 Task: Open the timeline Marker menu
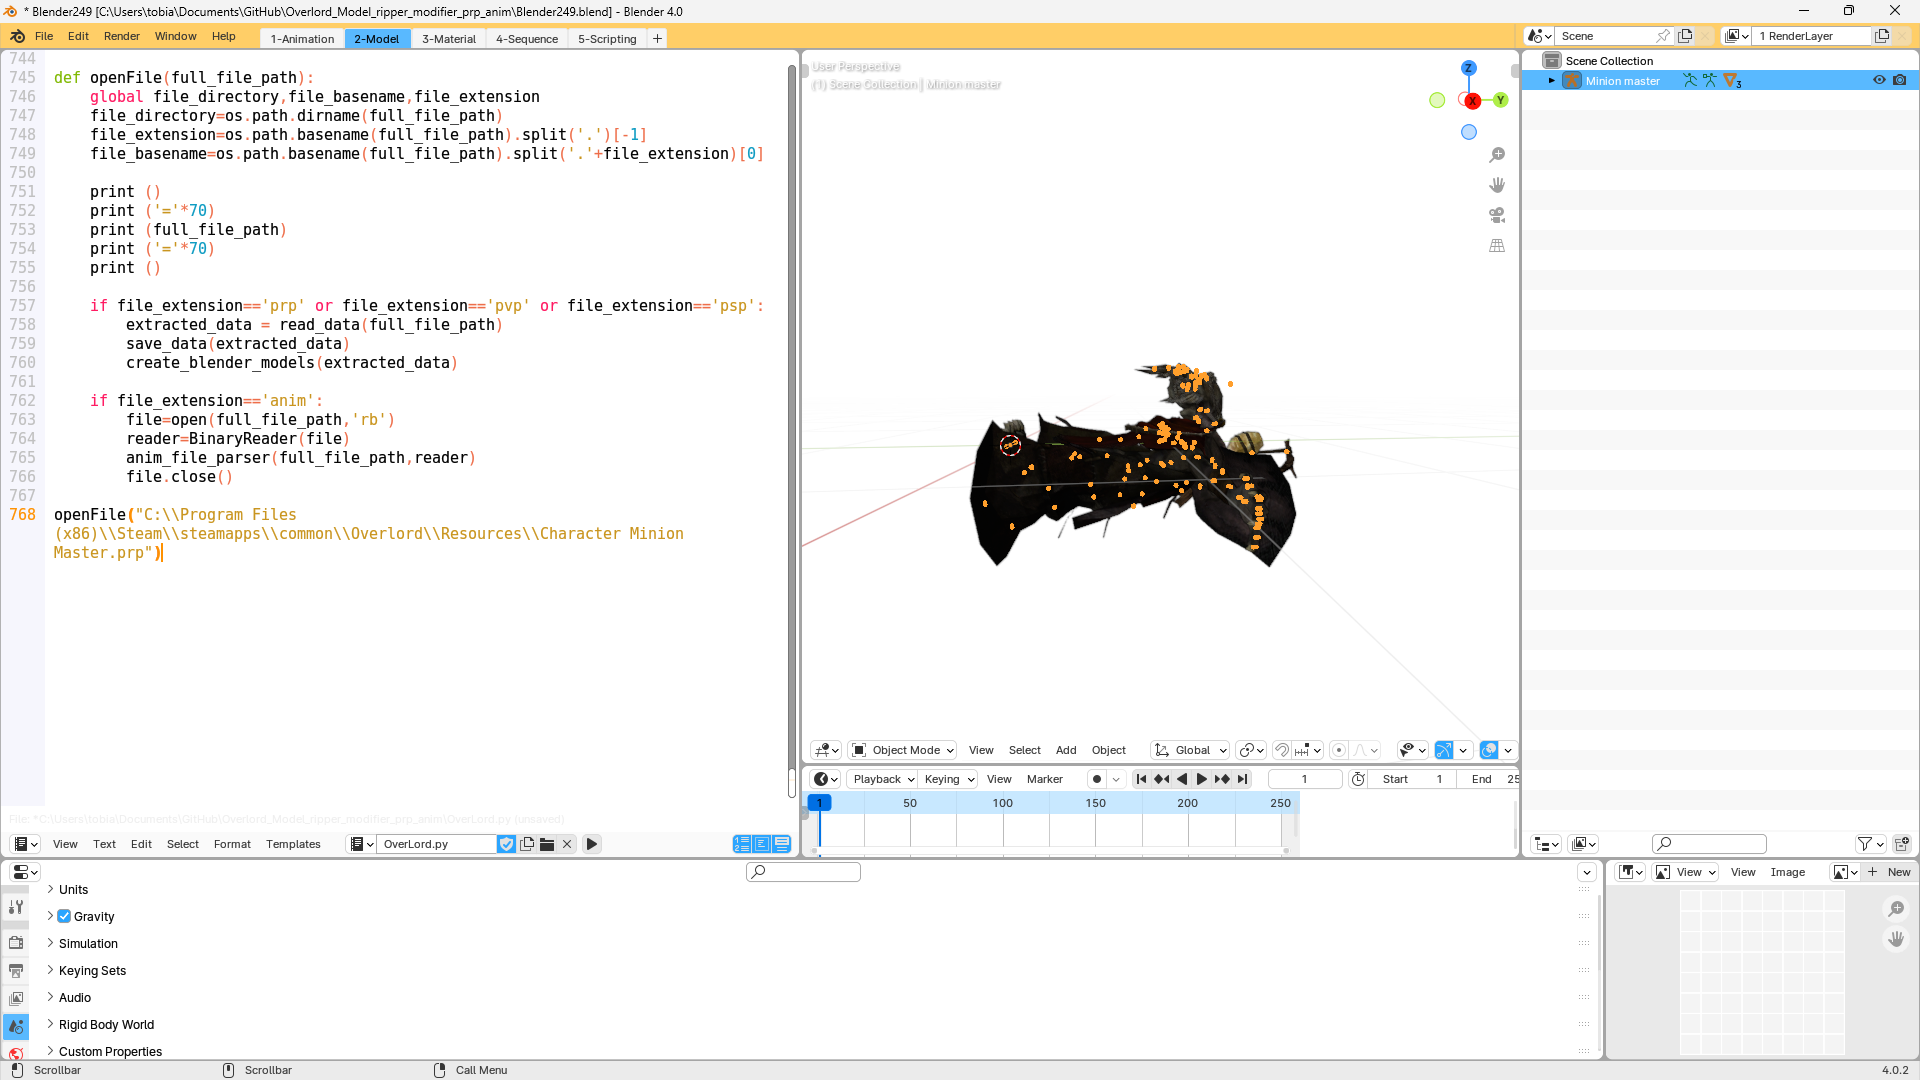1044,779
